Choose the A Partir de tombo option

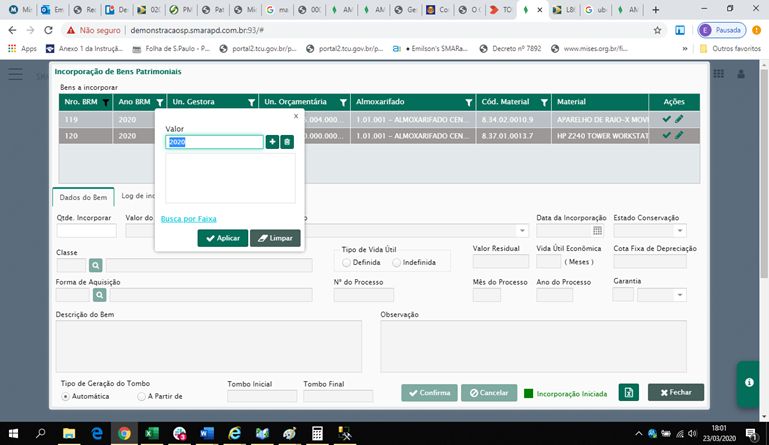point(141,395)
